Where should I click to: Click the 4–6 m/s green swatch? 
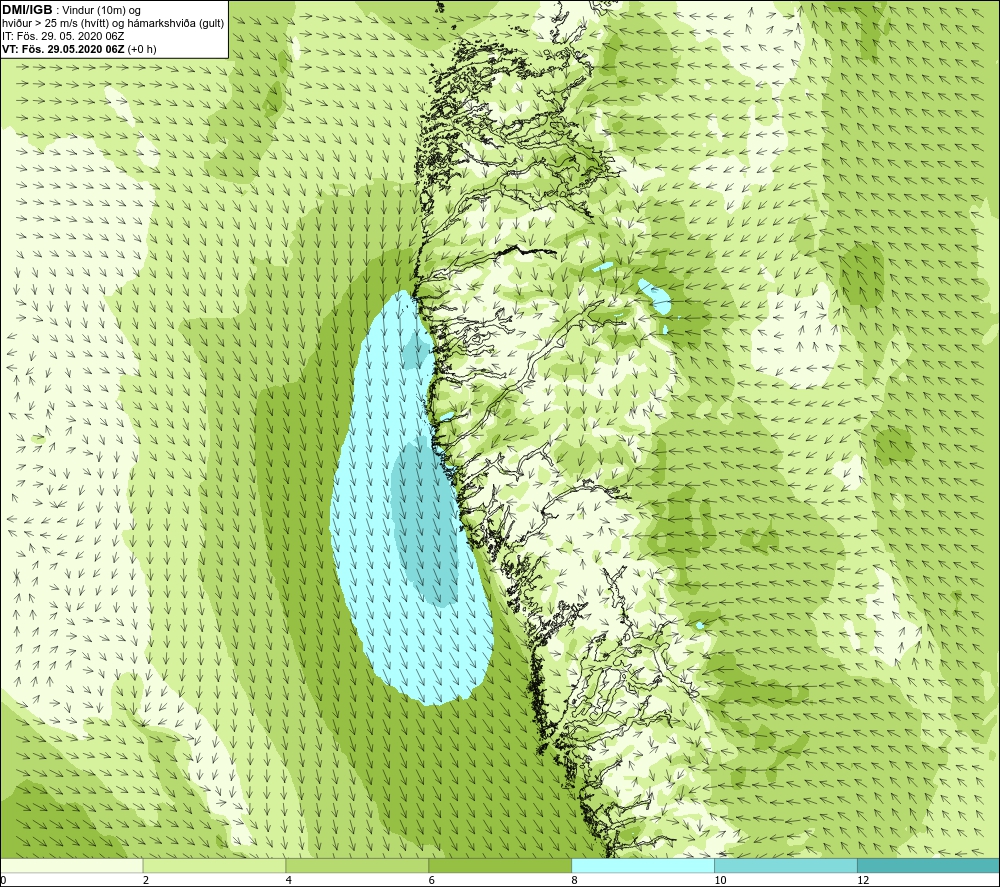pyautogui.click(x=357, y=865)
